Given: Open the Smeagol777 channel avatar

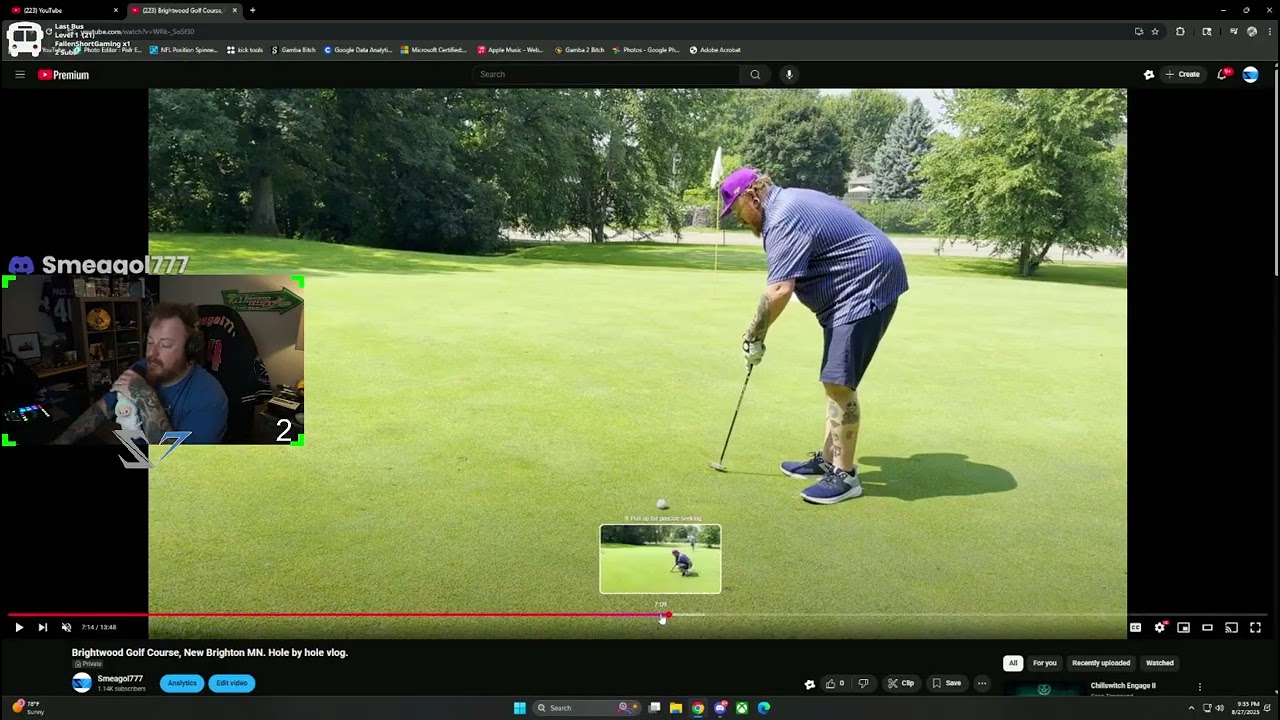Looking at the screenshot, I should [x=82, y=683].
